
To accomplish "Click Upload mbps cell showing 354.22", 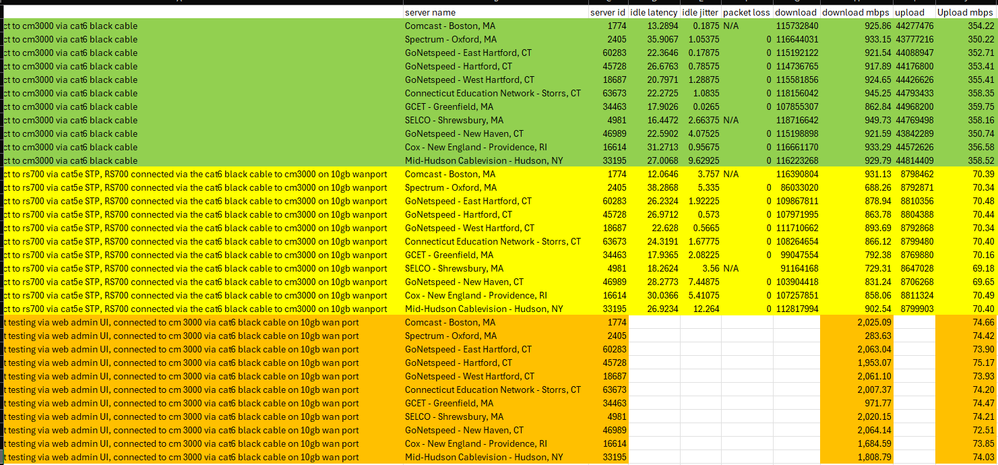I will point(967,24).
